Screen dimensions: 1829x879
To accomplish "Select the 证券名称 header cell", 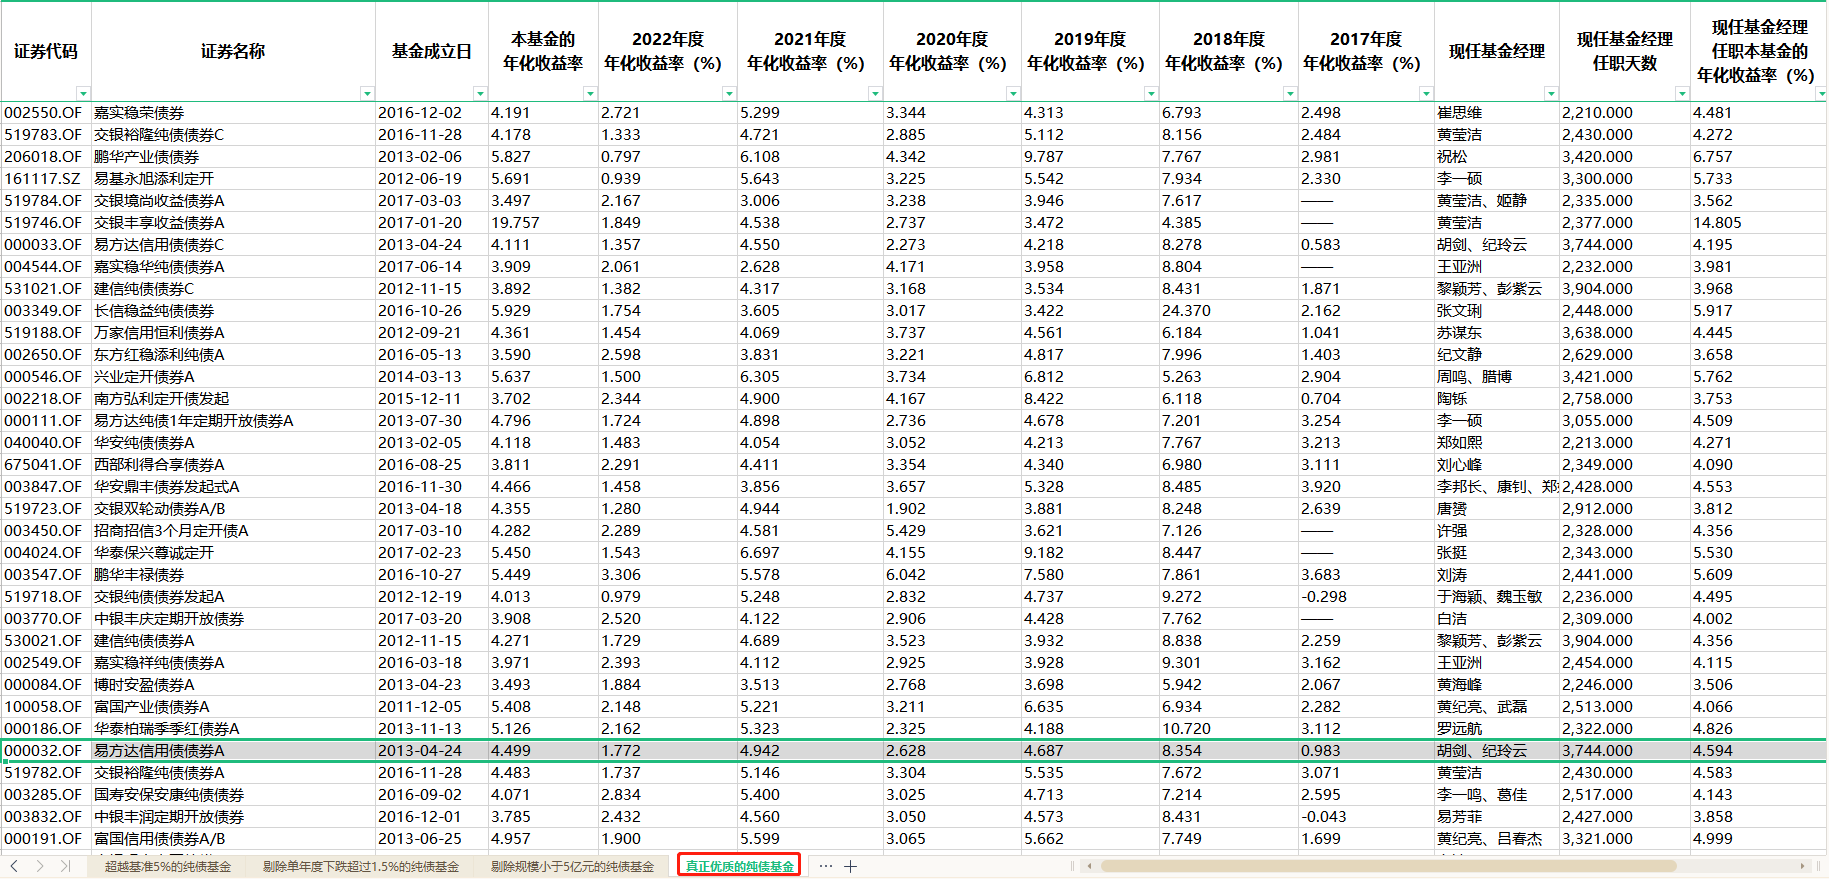I will tap(233, 51).
